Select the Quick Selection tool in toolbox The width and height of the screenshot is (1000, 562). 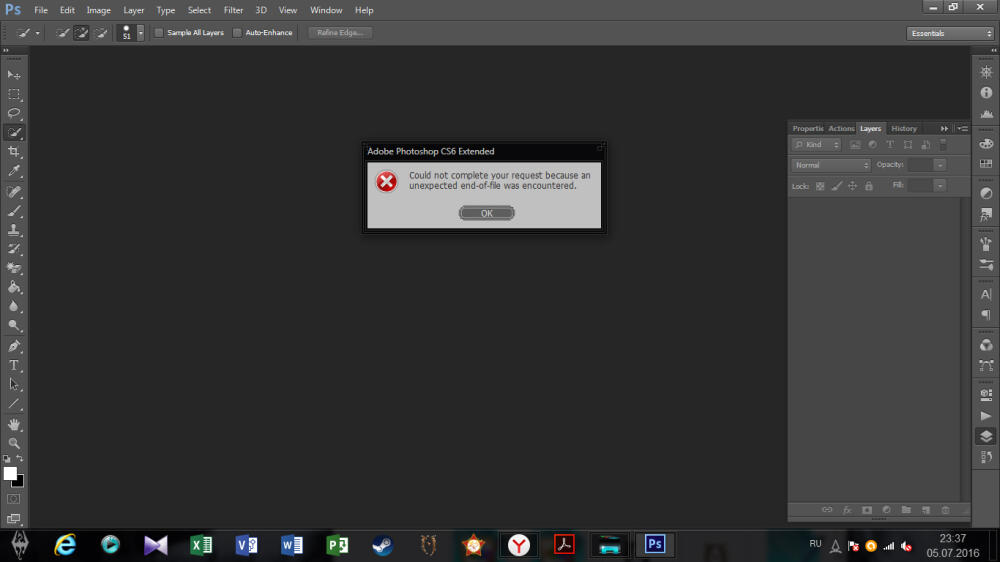tap(13, 133)
